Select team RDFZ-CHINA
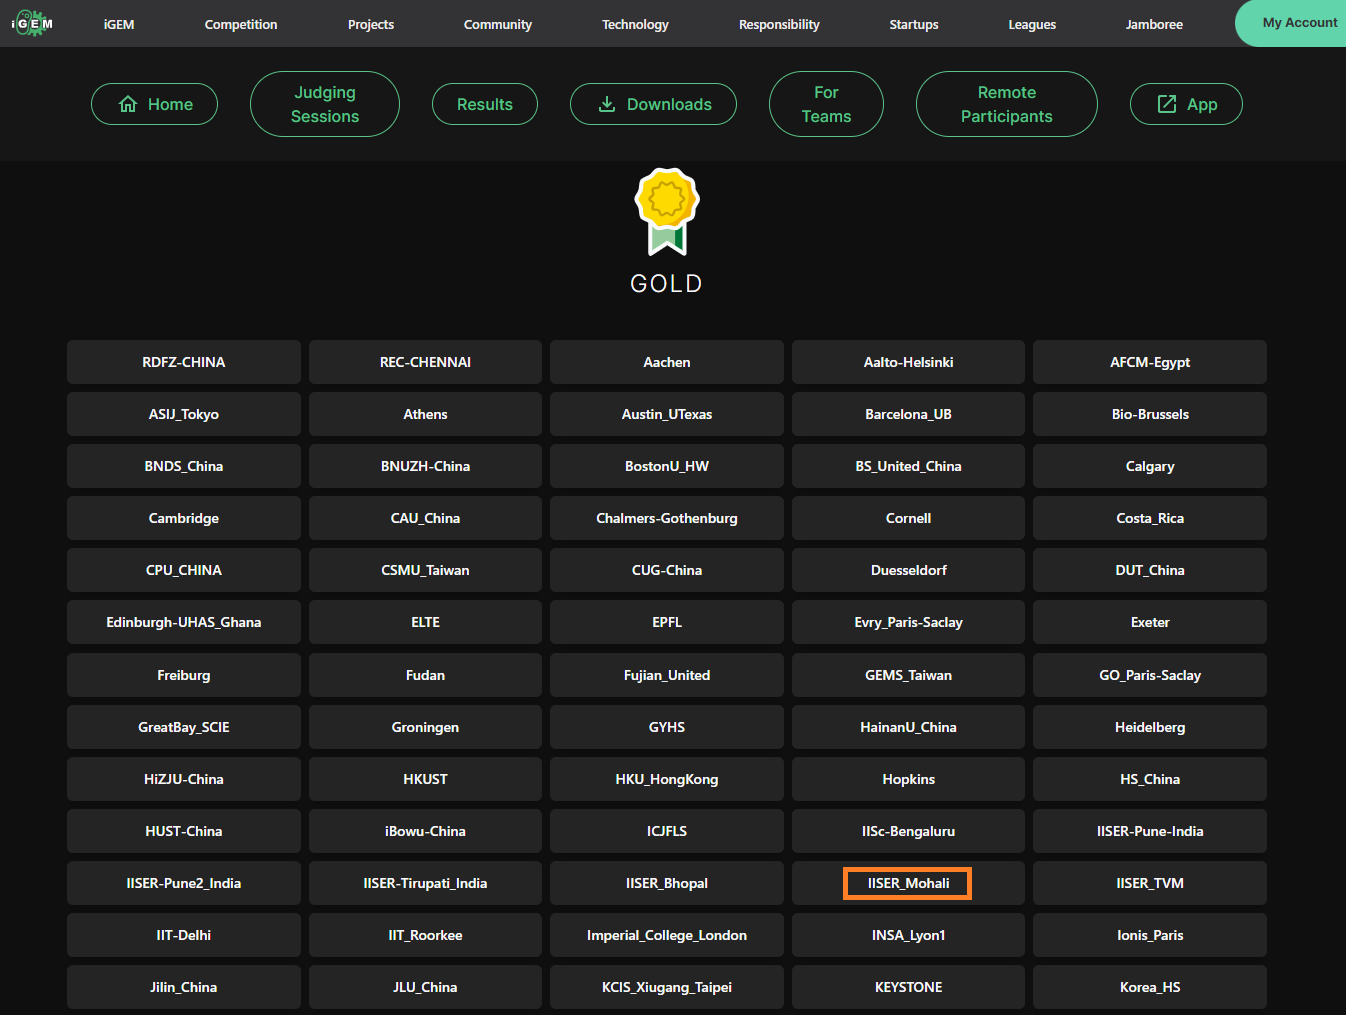This screenshot has width=1346, height=1016. pyautogui.click(x=184, y=362)
